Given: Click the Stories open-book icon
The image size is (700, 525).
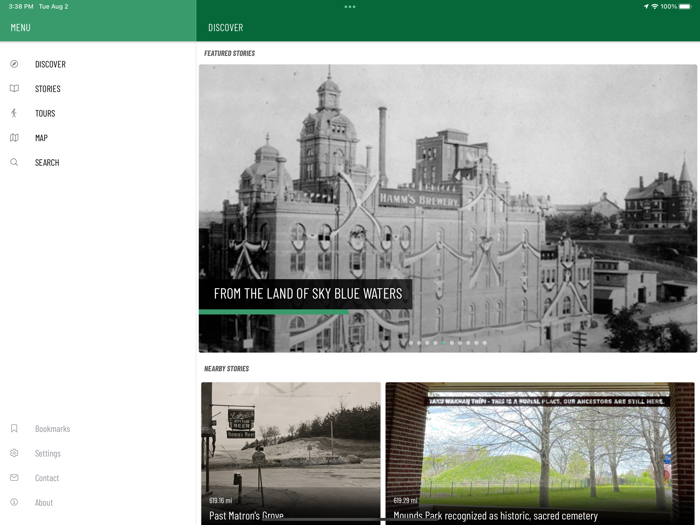Looking at the screenshot, I should (14, 88).
